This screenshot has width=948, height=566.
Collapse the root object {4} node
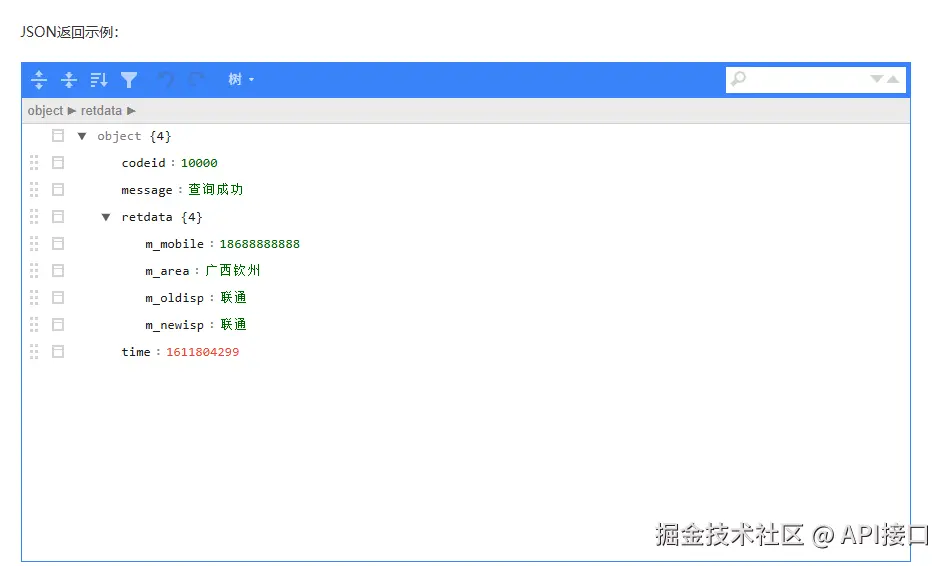point(82,136)
